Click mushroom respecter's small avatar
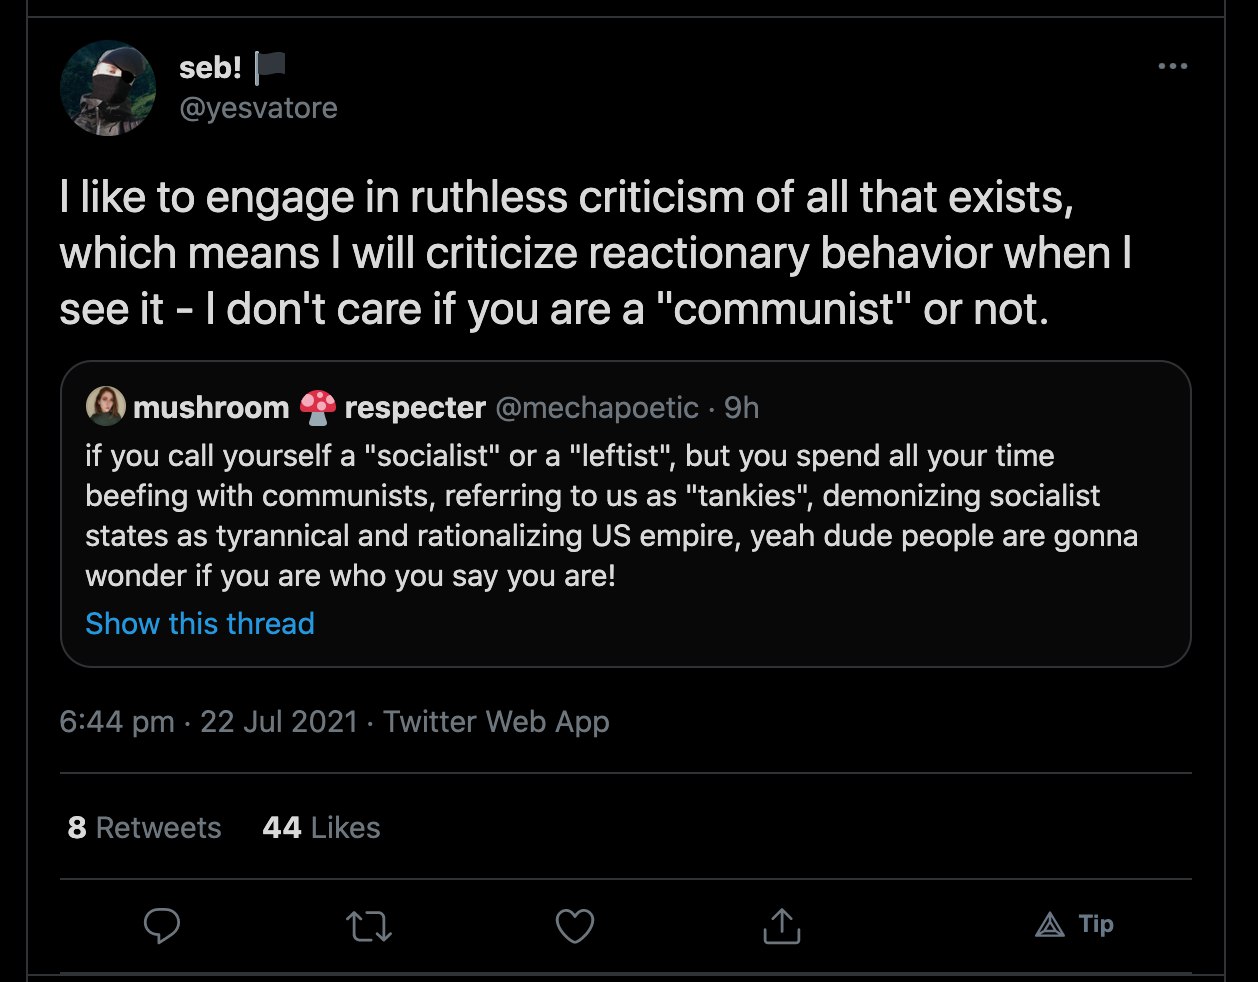 coord(106,407)
